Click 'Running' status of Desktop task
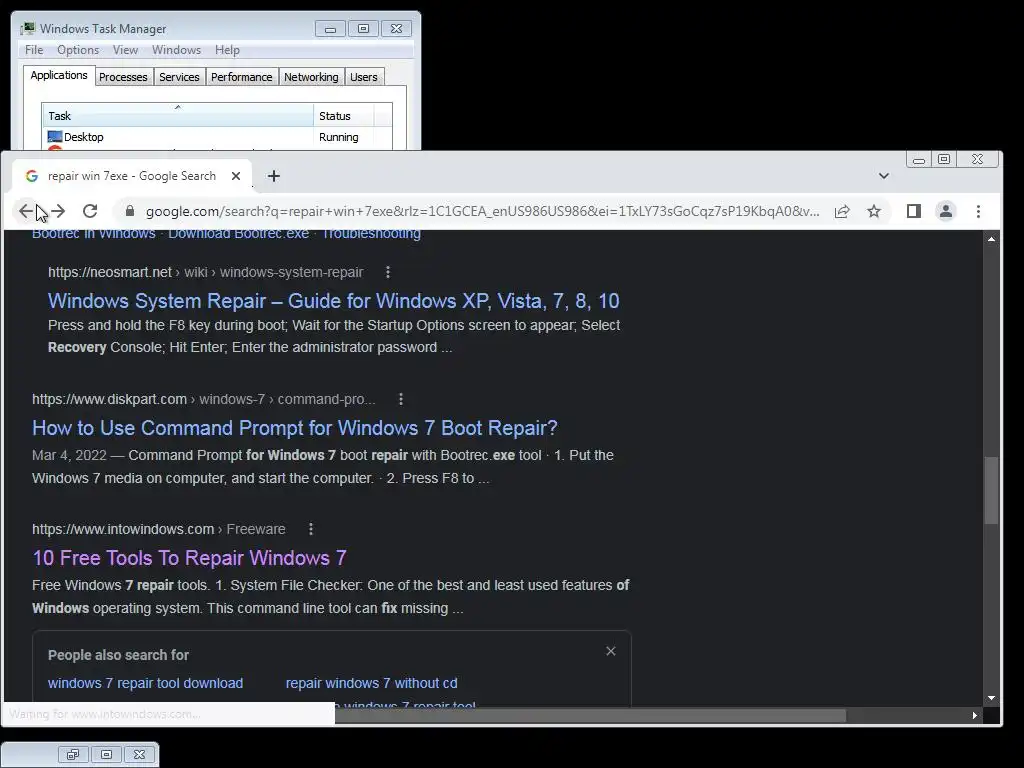This screenshot has height=768, width=1024. [338, 137]
